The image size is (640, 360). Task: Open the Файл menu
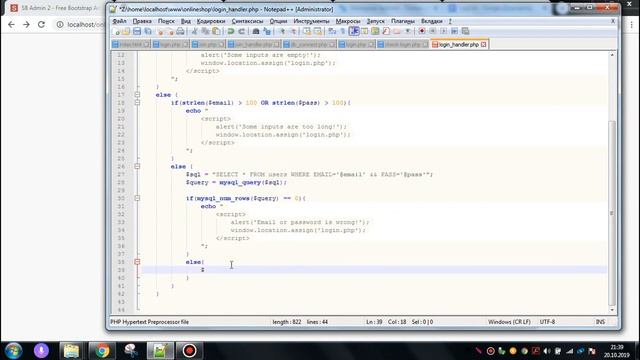pyautogui.click(x=119, y=21)
